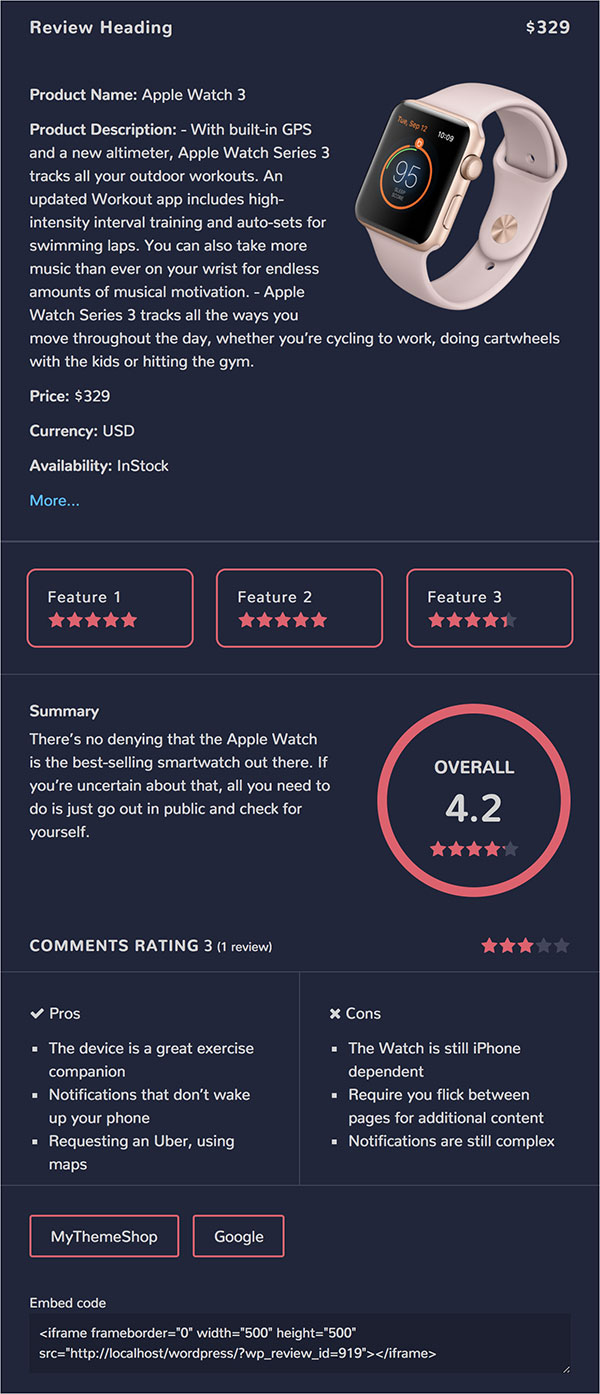The image size is (600, 1394).
Task: Click the Feature 3 box
Action: pyautogui.click(x=490, y=608)
